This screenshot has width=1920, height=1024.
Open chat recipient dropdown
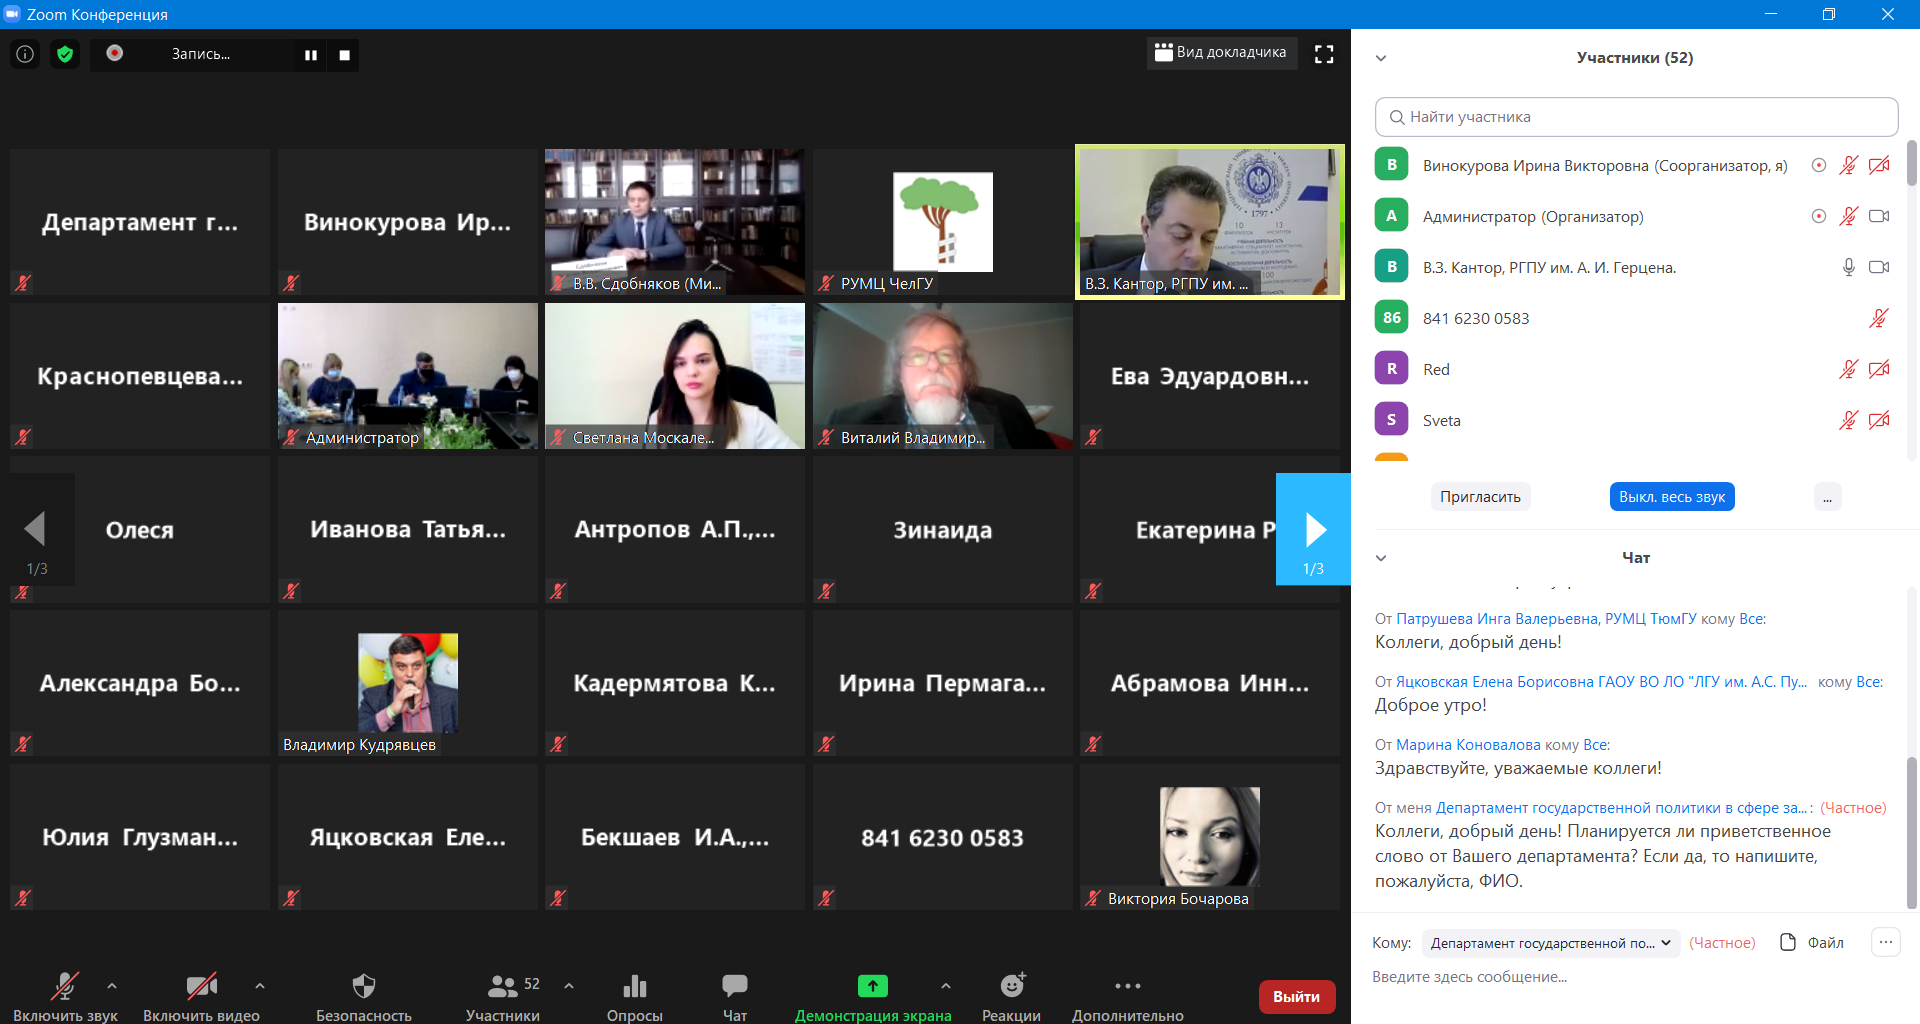coord(1551,943)
